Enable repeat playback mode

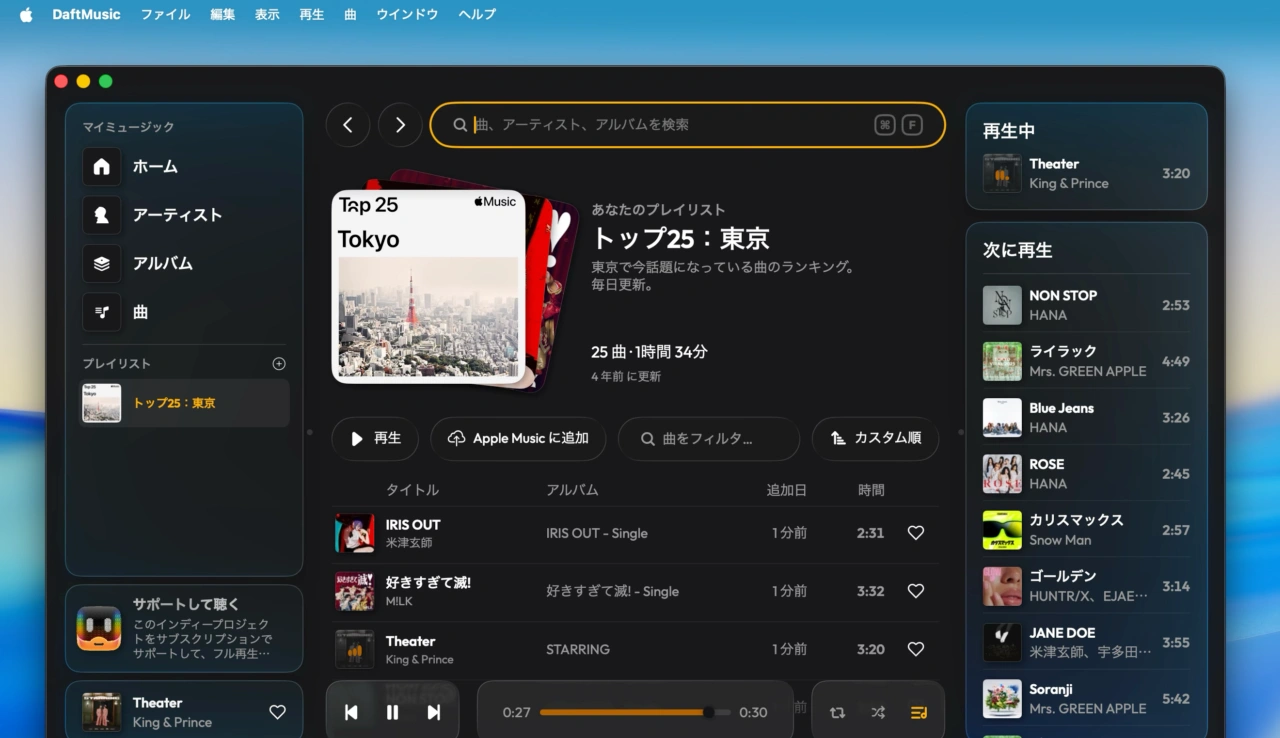[837, 712]
